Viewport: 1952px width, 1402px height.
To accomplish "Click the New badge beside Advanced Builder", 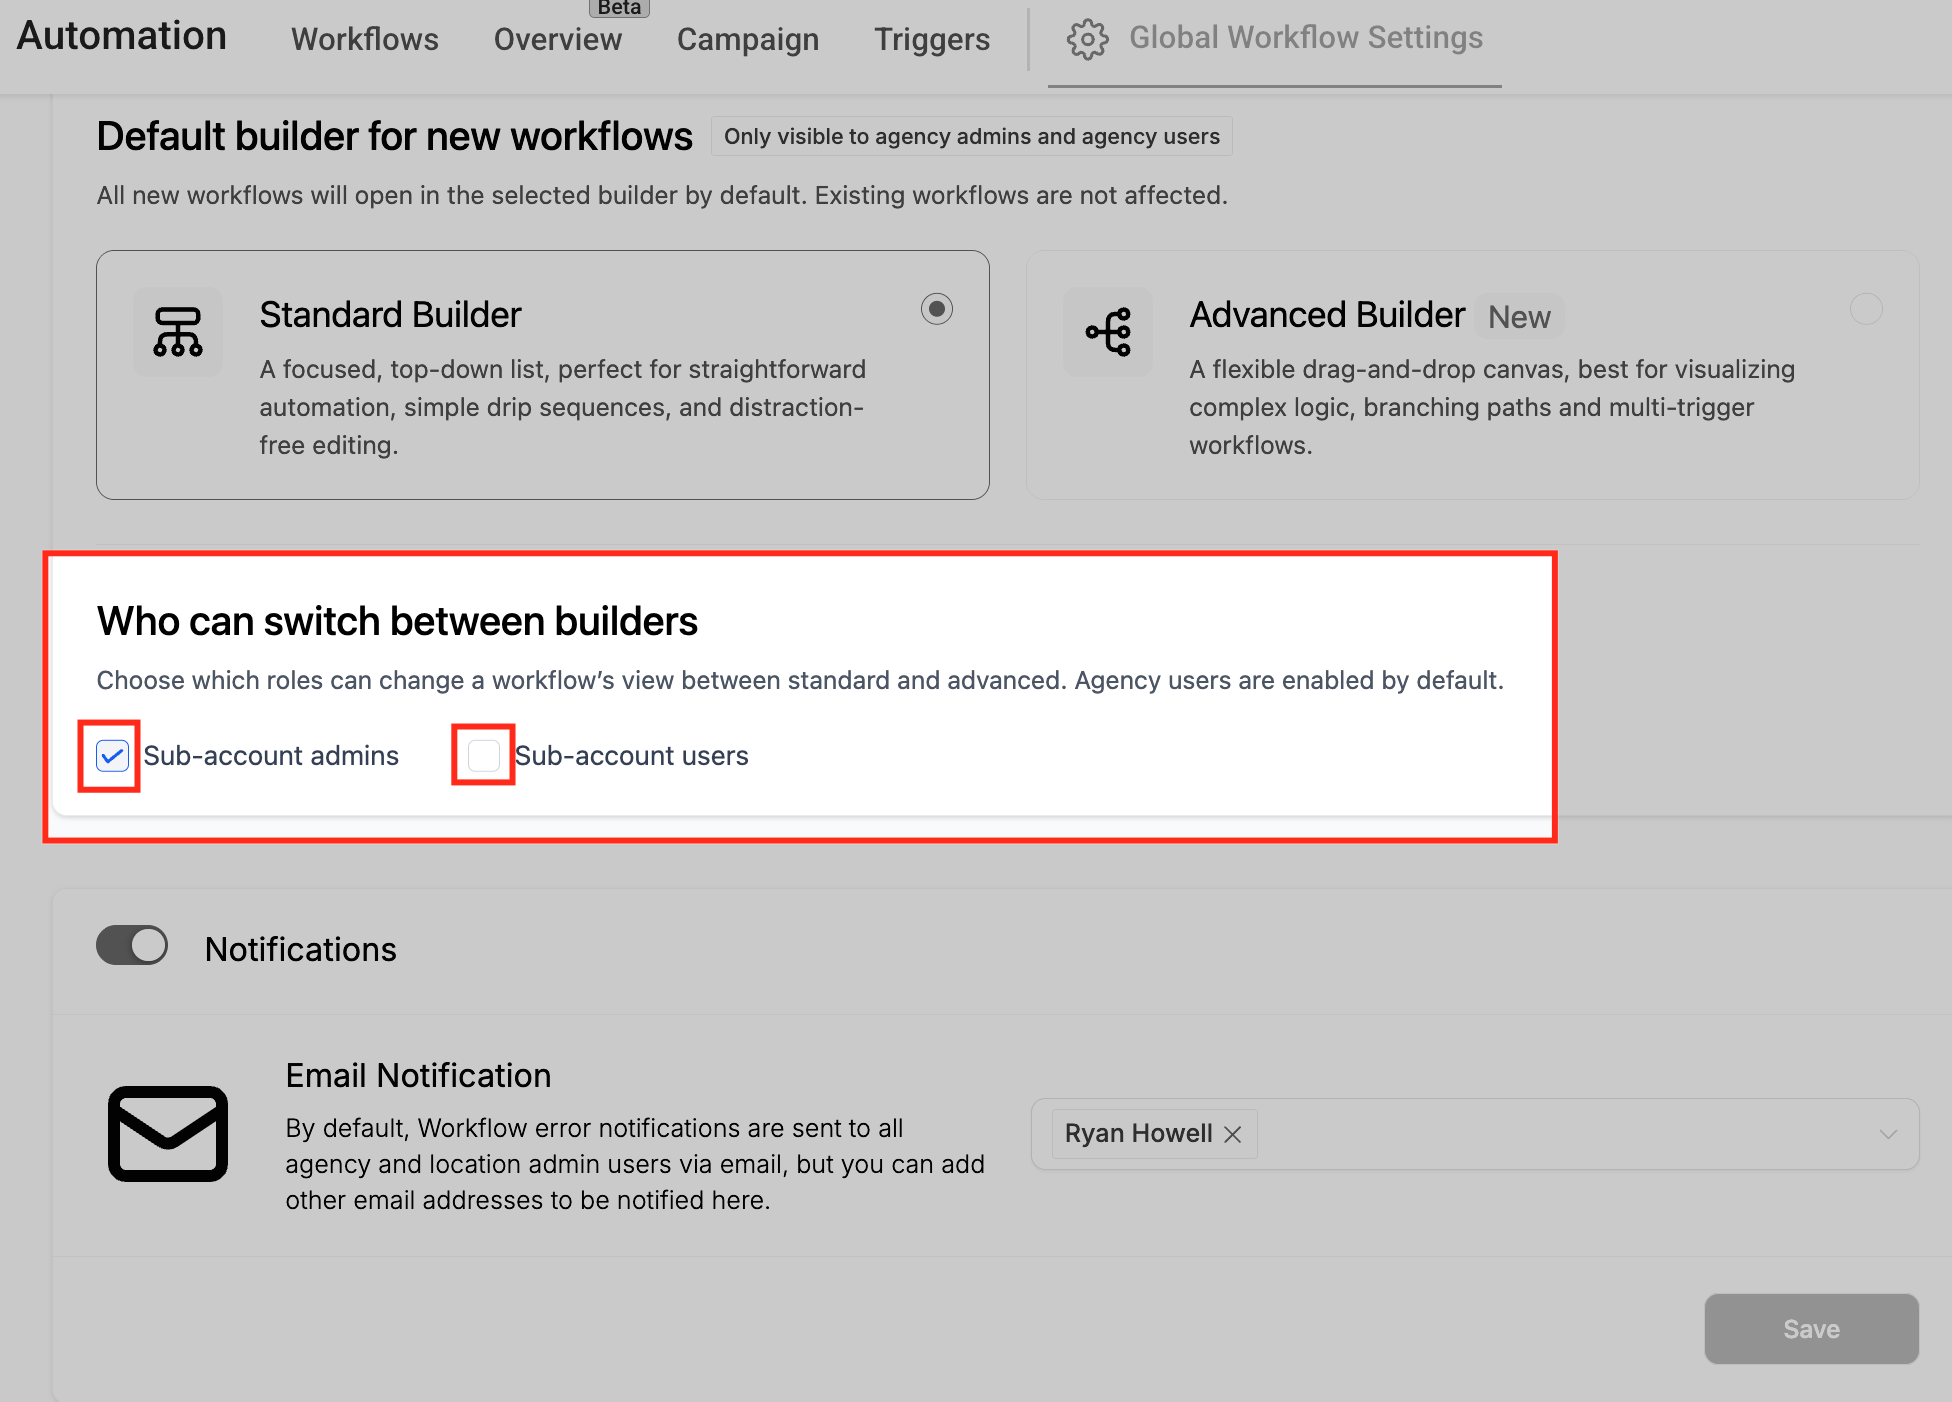I will 1518,317.
